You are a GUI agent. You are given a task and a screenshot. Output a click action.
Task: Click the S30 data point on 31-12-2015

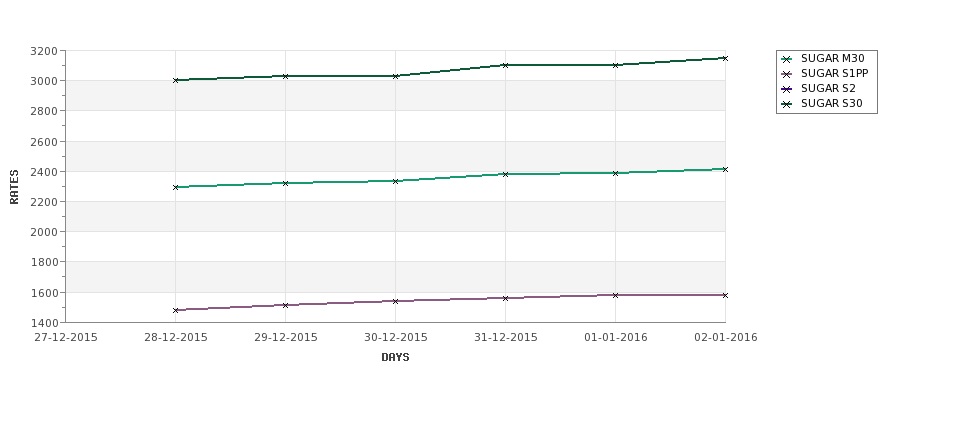click(x=506, y=65)
